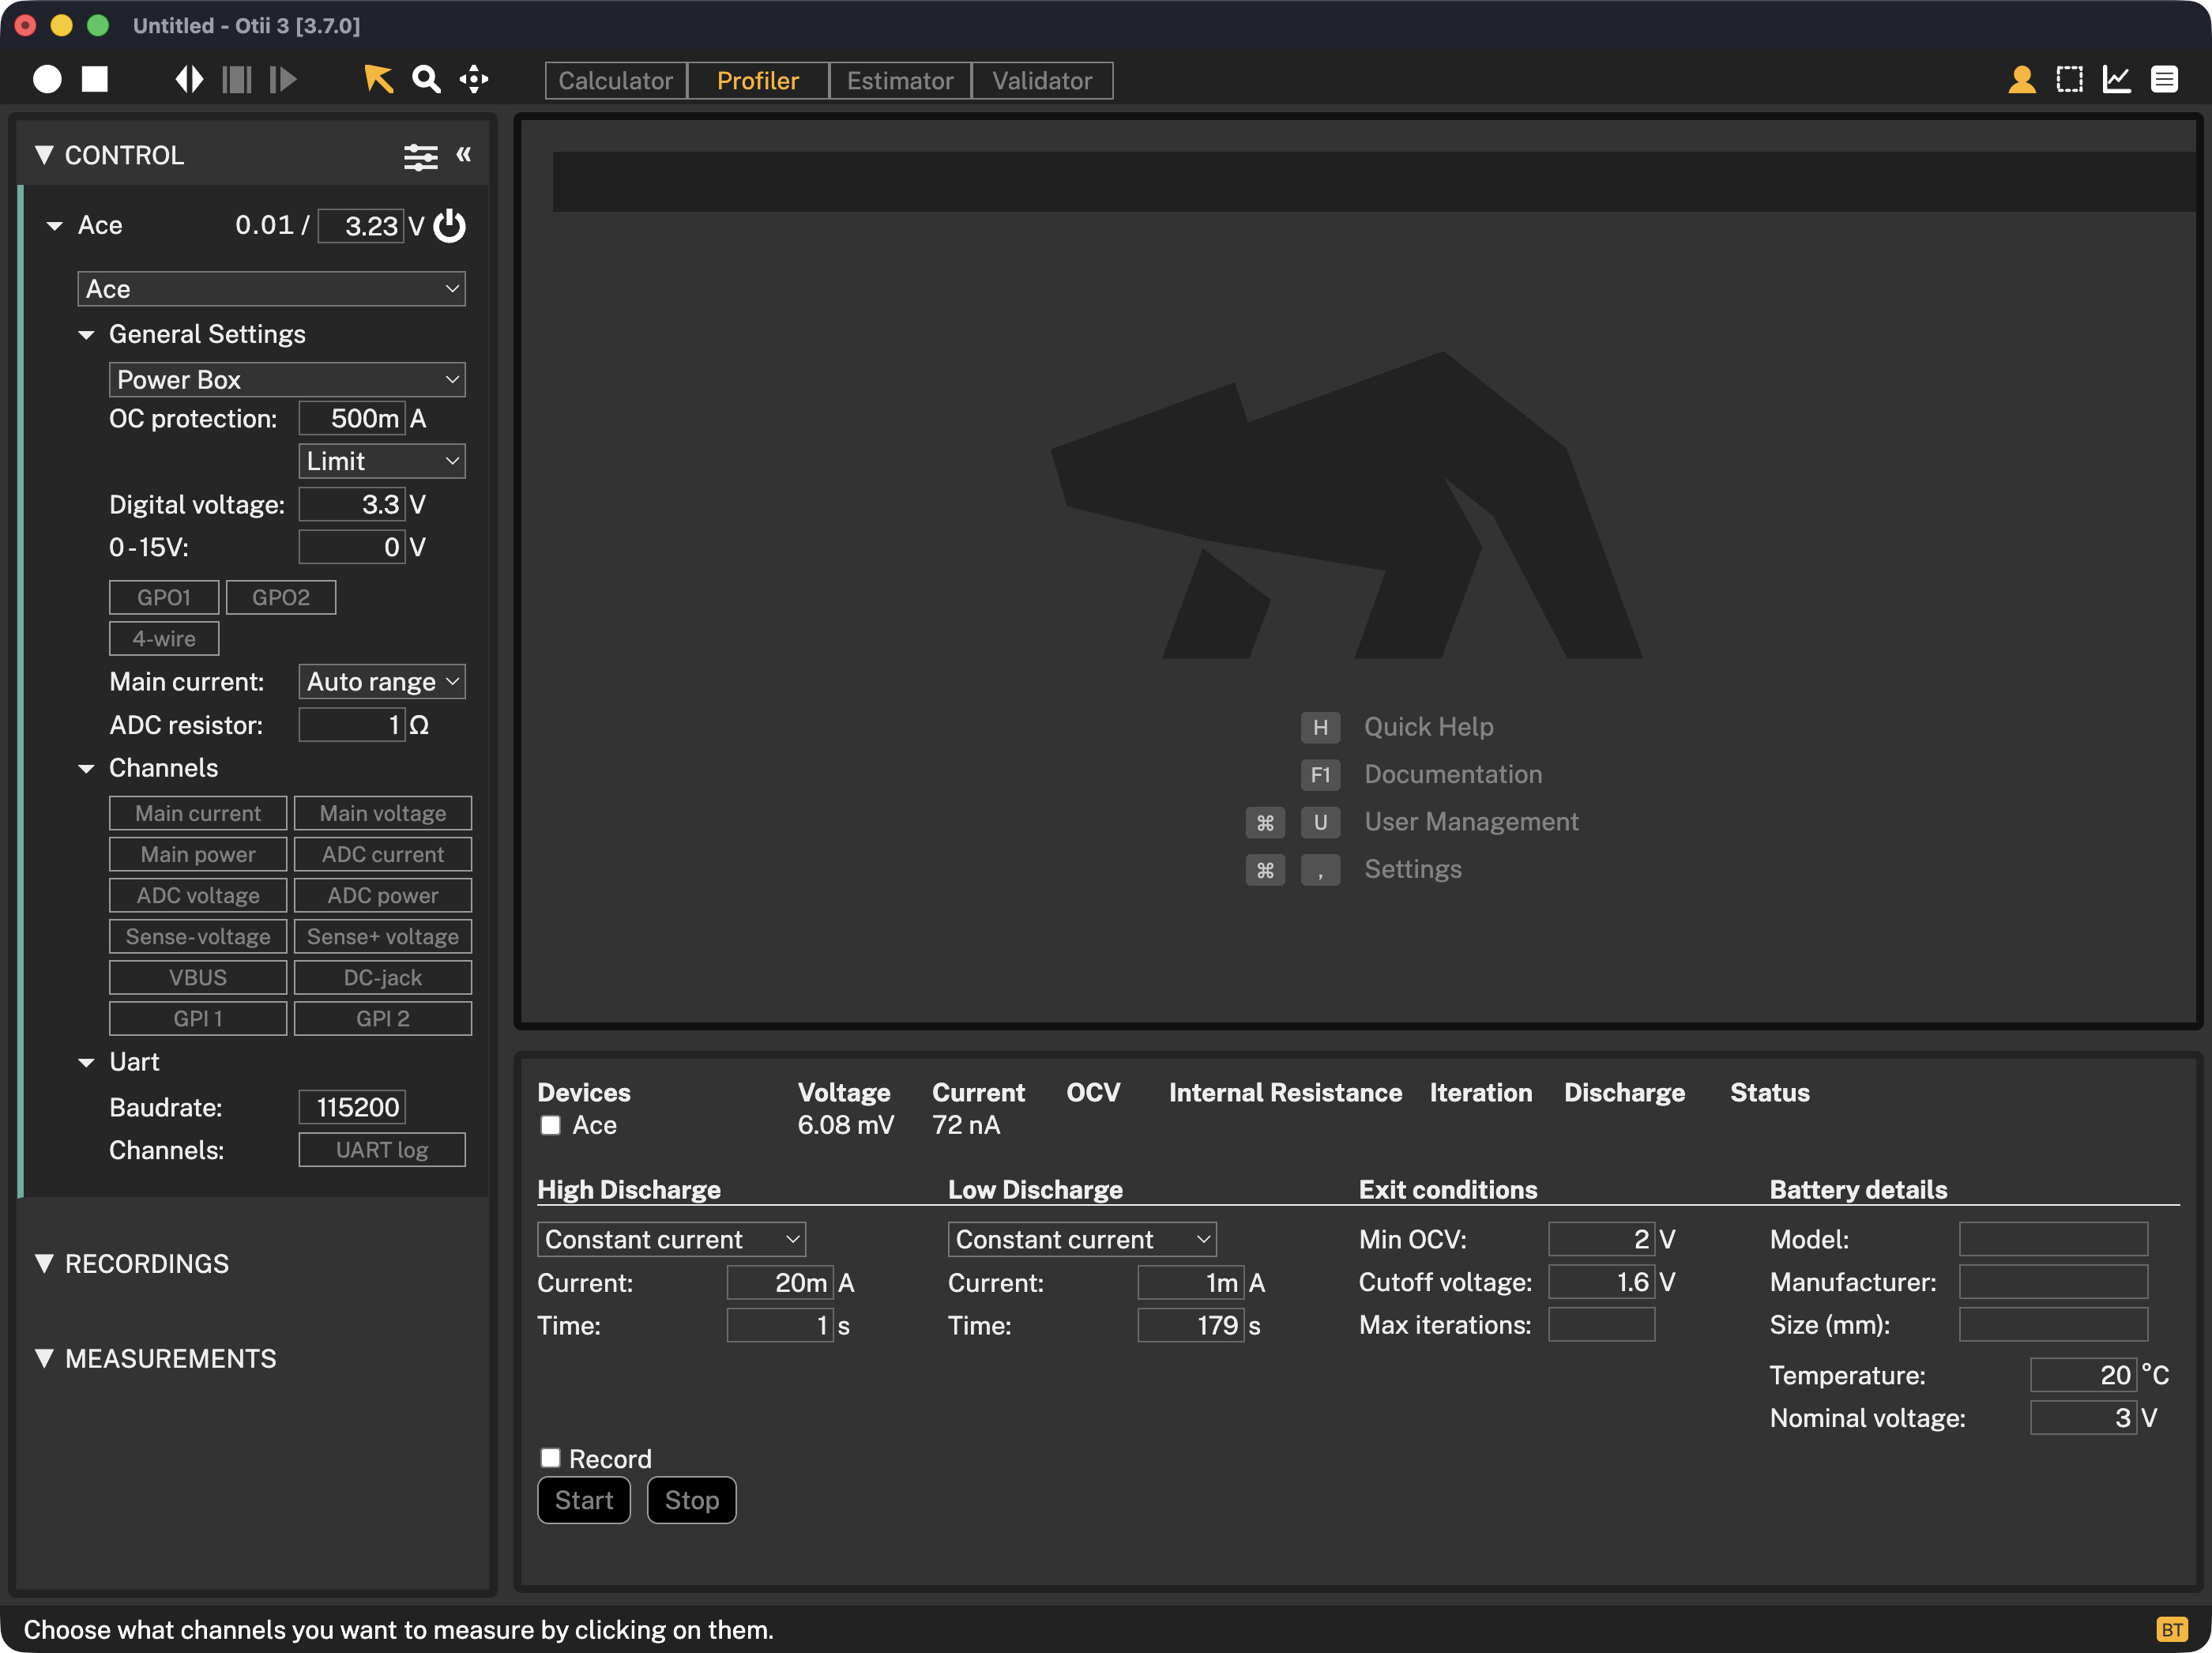Collapse the Uart section
This screenshot has height=1653, width=2212.
click(x=86, y=1063)
